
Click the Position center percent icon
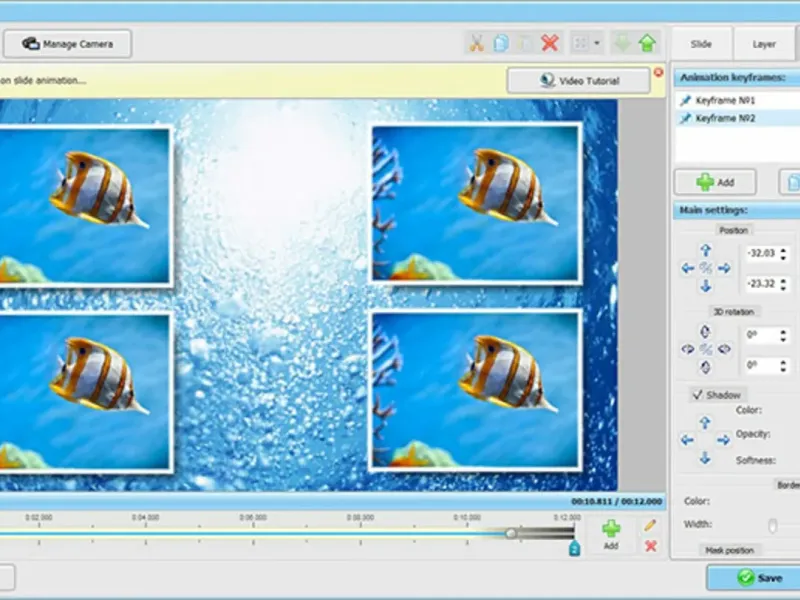point(706,268)
